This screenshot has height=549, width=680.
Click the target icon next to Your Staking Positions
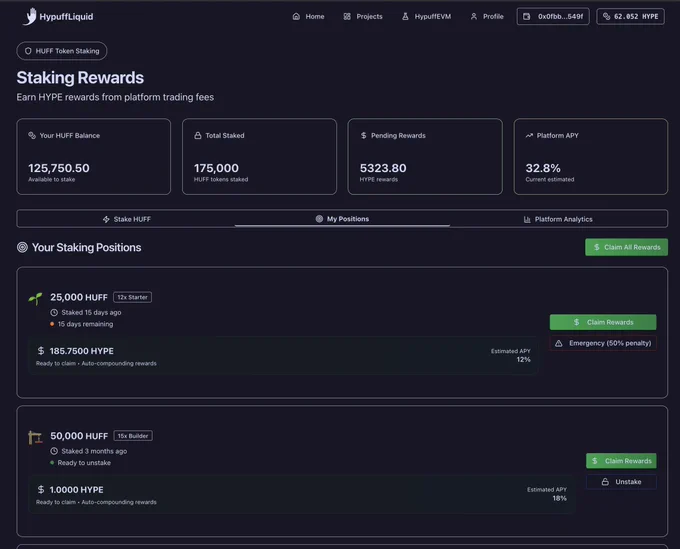(22, 247)
